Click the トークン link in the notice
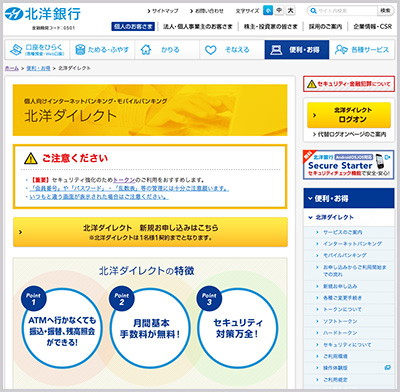 click(x=124, y=180)
